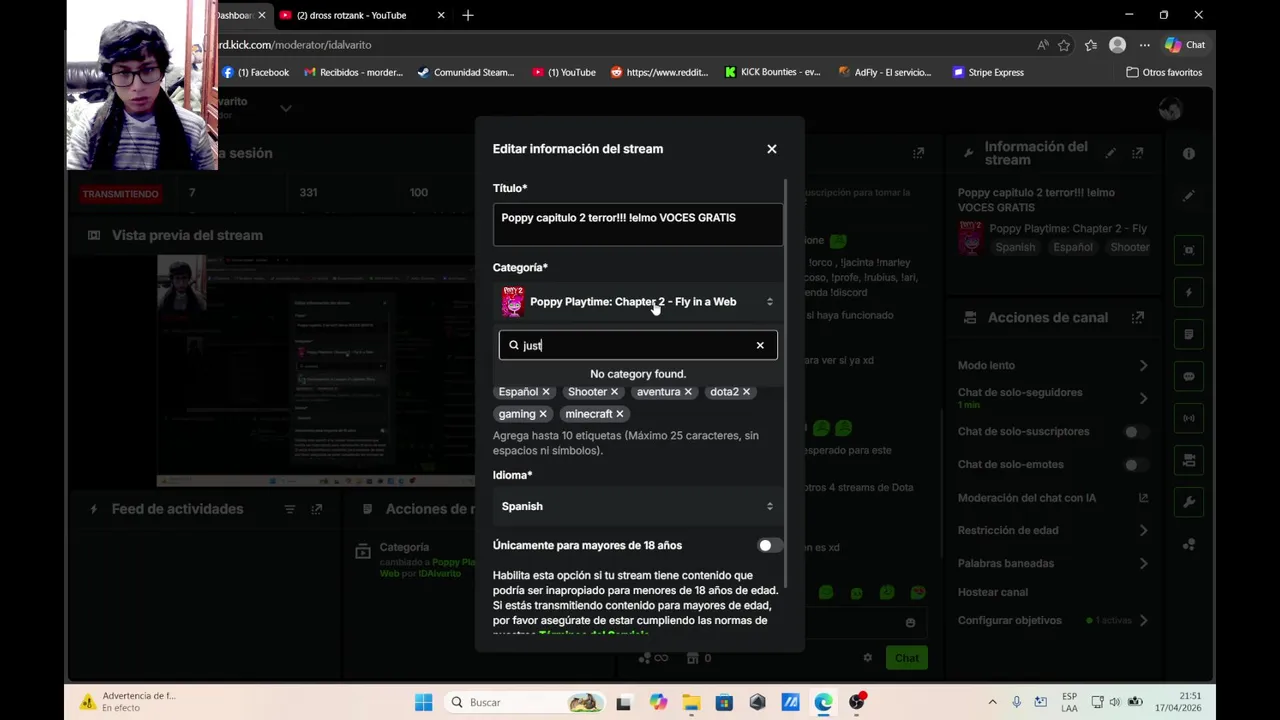Viewport: 1280px width, 720px height.
Task: Remove the aventura tag
Action: 688,392
